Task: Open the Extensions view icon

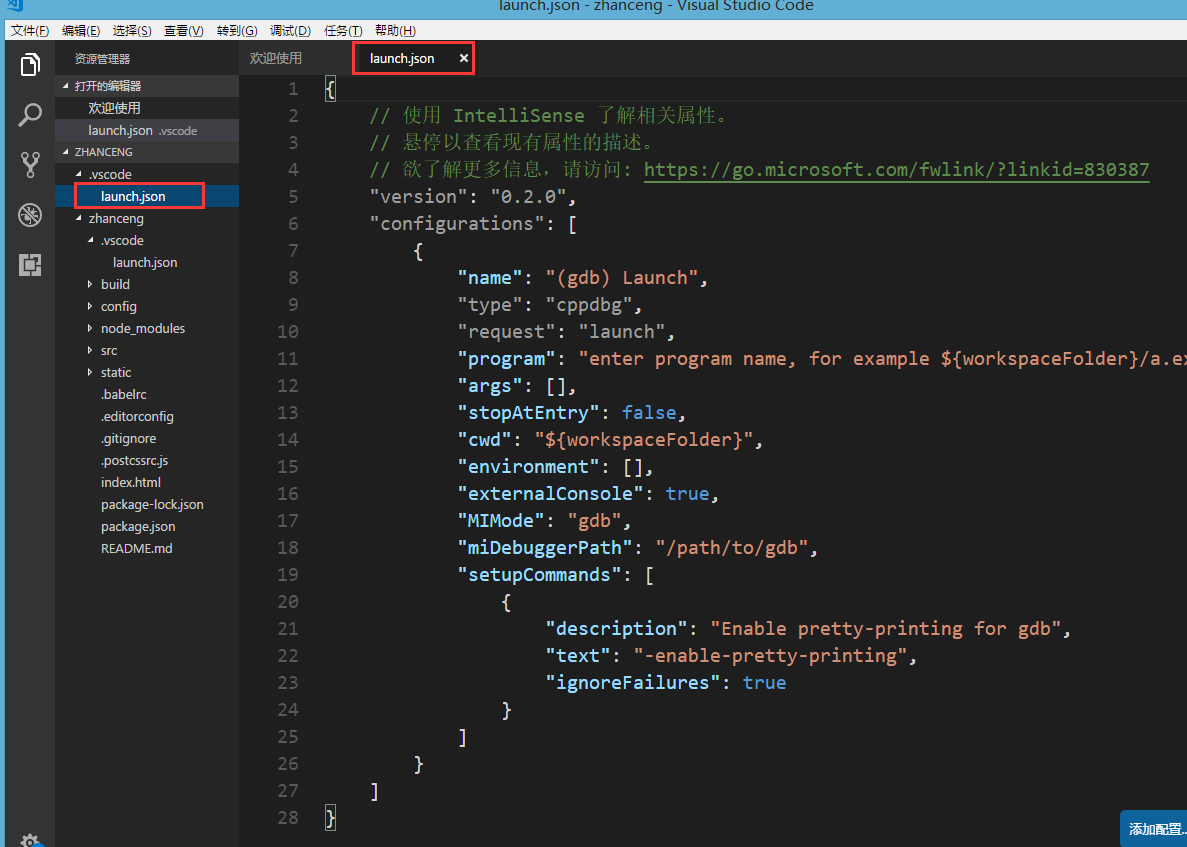Action: click(x=30, y=265)
